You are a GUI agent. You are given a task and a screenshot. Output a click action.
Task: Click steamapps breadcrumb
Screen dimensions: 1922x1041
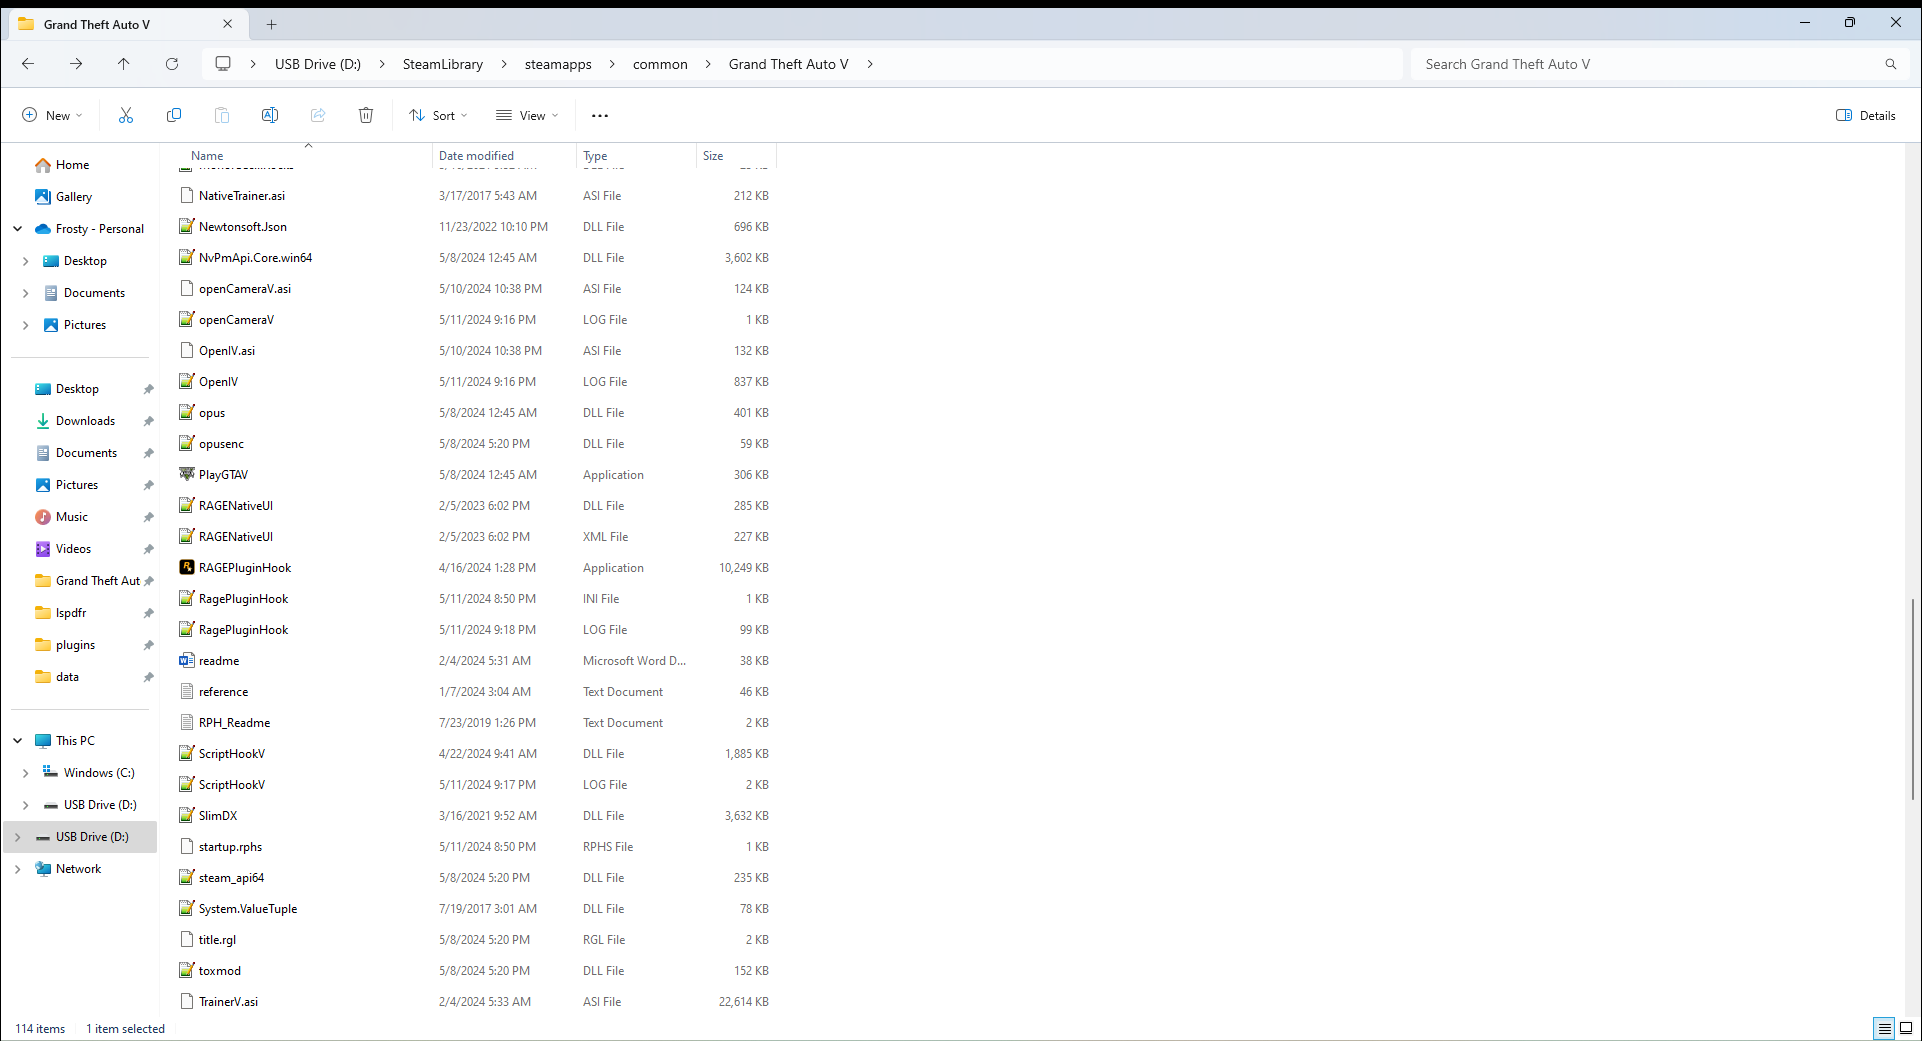pos(558,64)
